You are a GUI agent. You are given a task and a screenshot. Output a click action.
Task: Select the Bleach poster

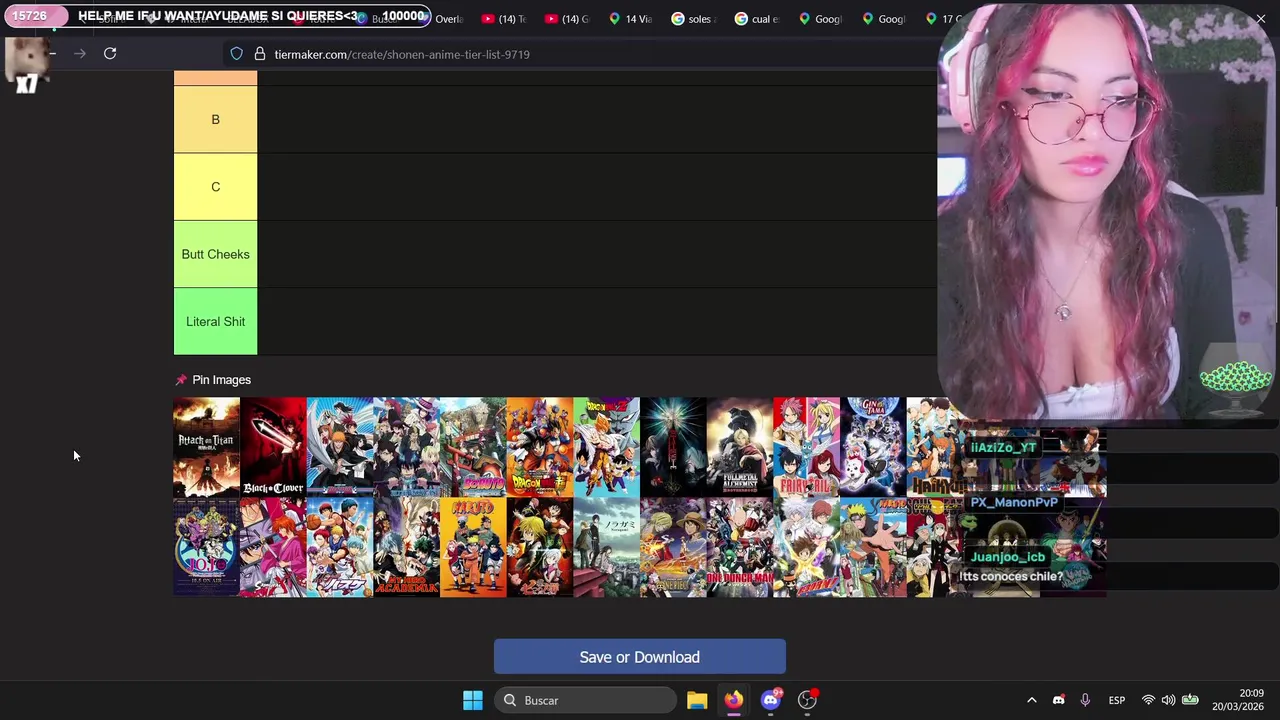[x=339, y=447]
